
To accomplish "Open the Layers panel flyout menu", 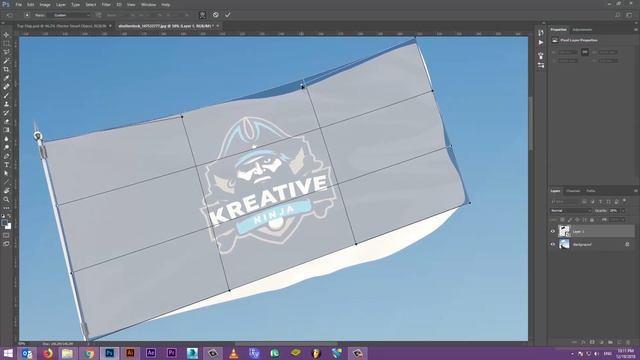I will (x=636, y=191).
